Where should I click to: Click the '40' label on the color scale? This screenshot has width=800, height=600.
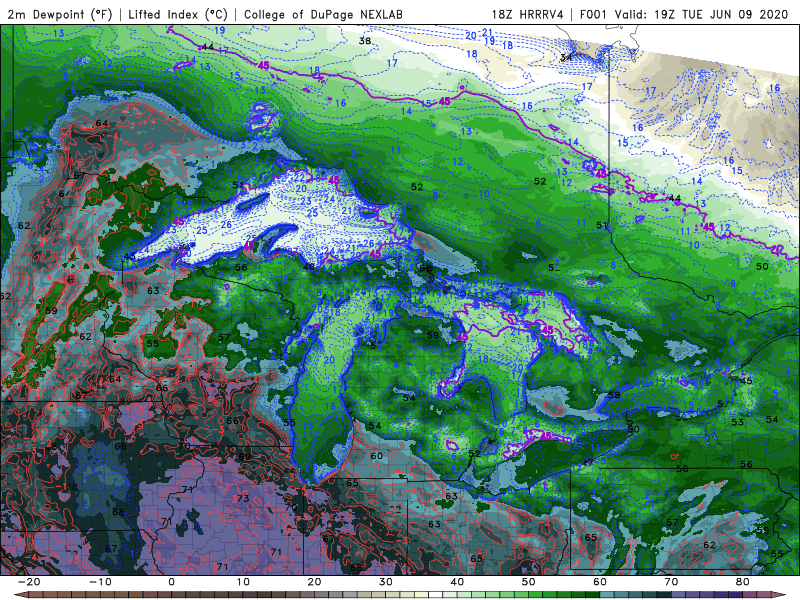click(457, 582)
